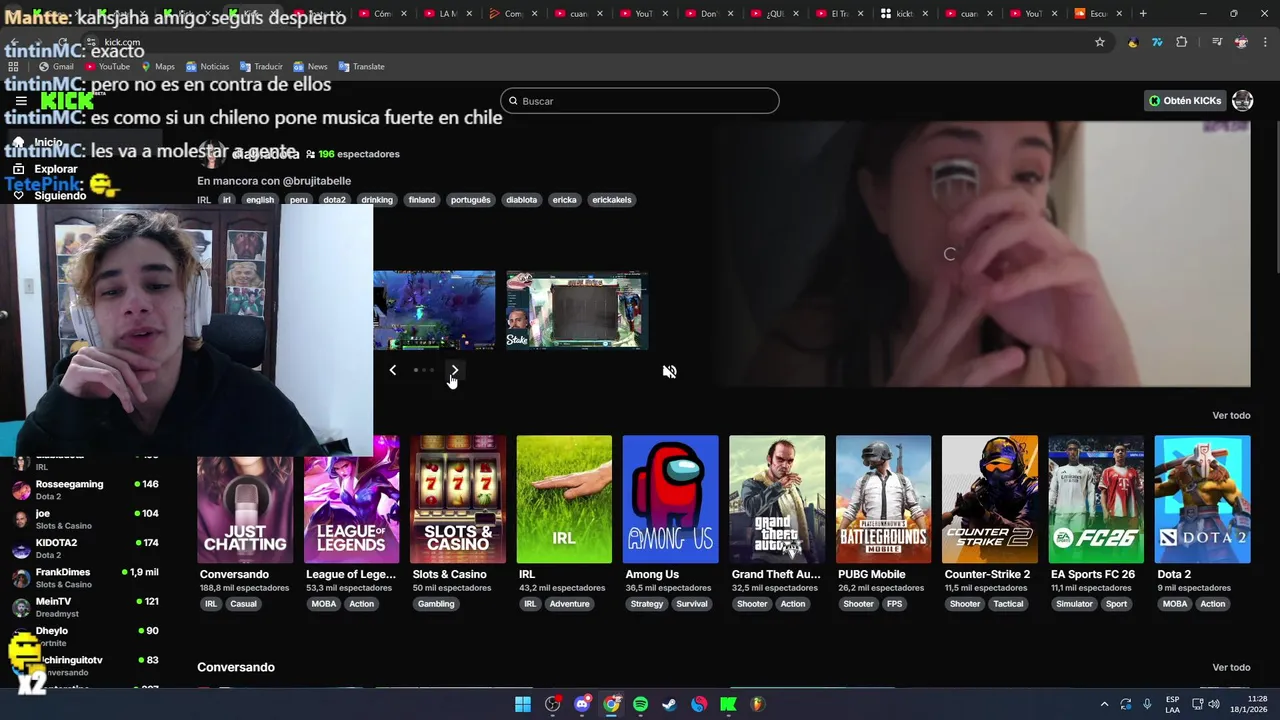Select the dota2 stream tag
The height and width of the screenshot is (720, 1280).
pos(334,200)
